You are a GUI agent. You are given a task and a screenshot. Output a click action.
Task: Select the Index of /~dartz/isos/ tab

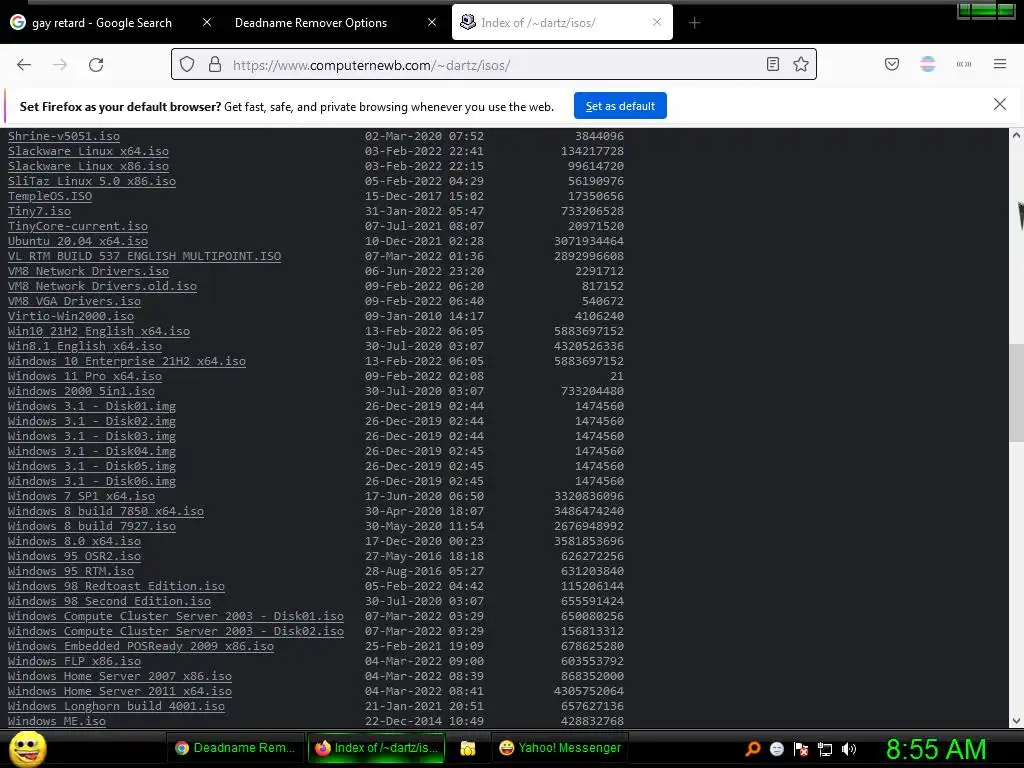[562, 22]
